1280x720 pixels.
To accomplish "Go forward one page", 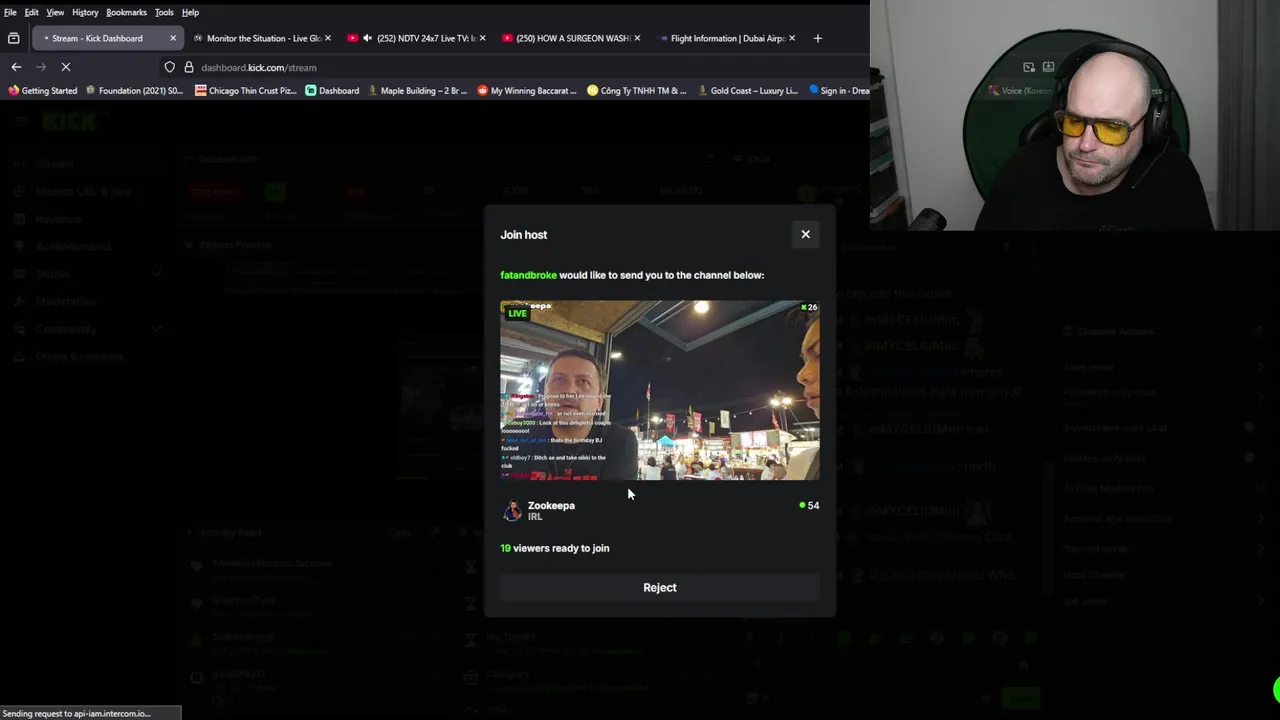I will [41, 67].
